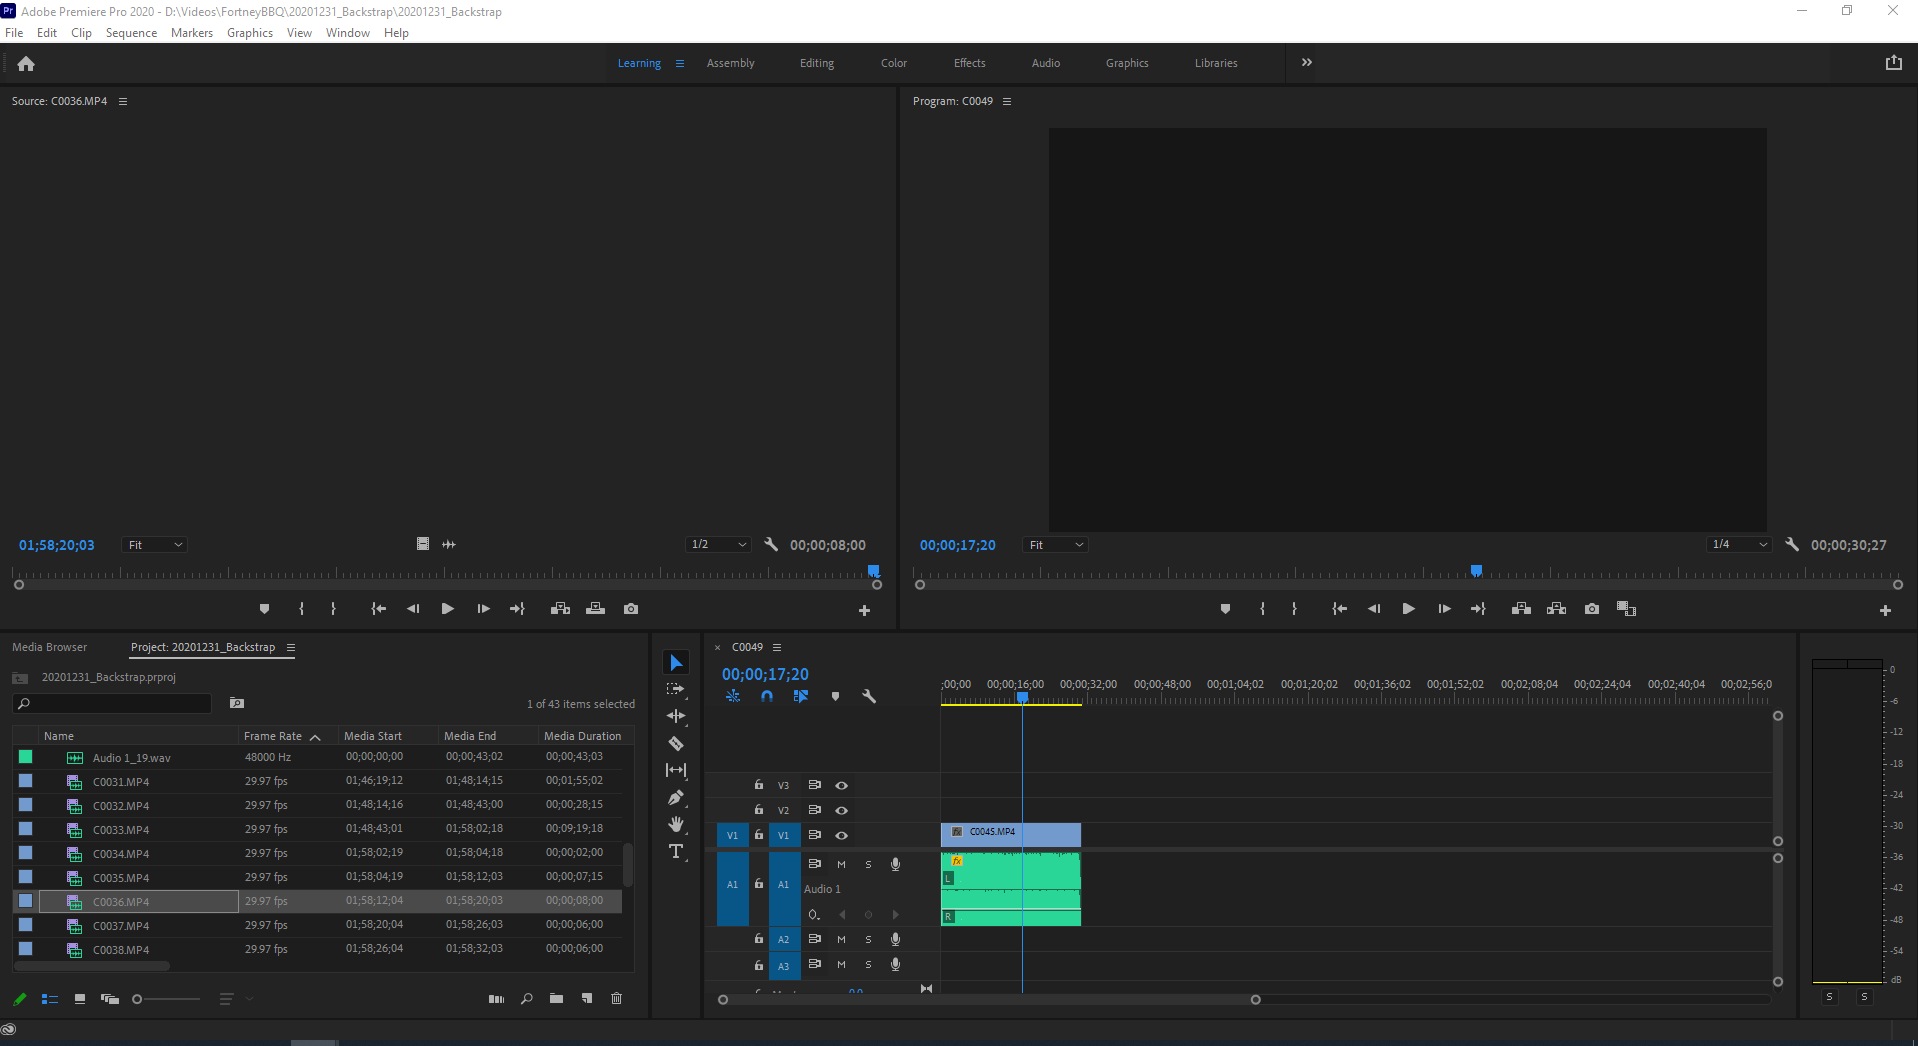Select the Type tool

(x=676, y=852)
